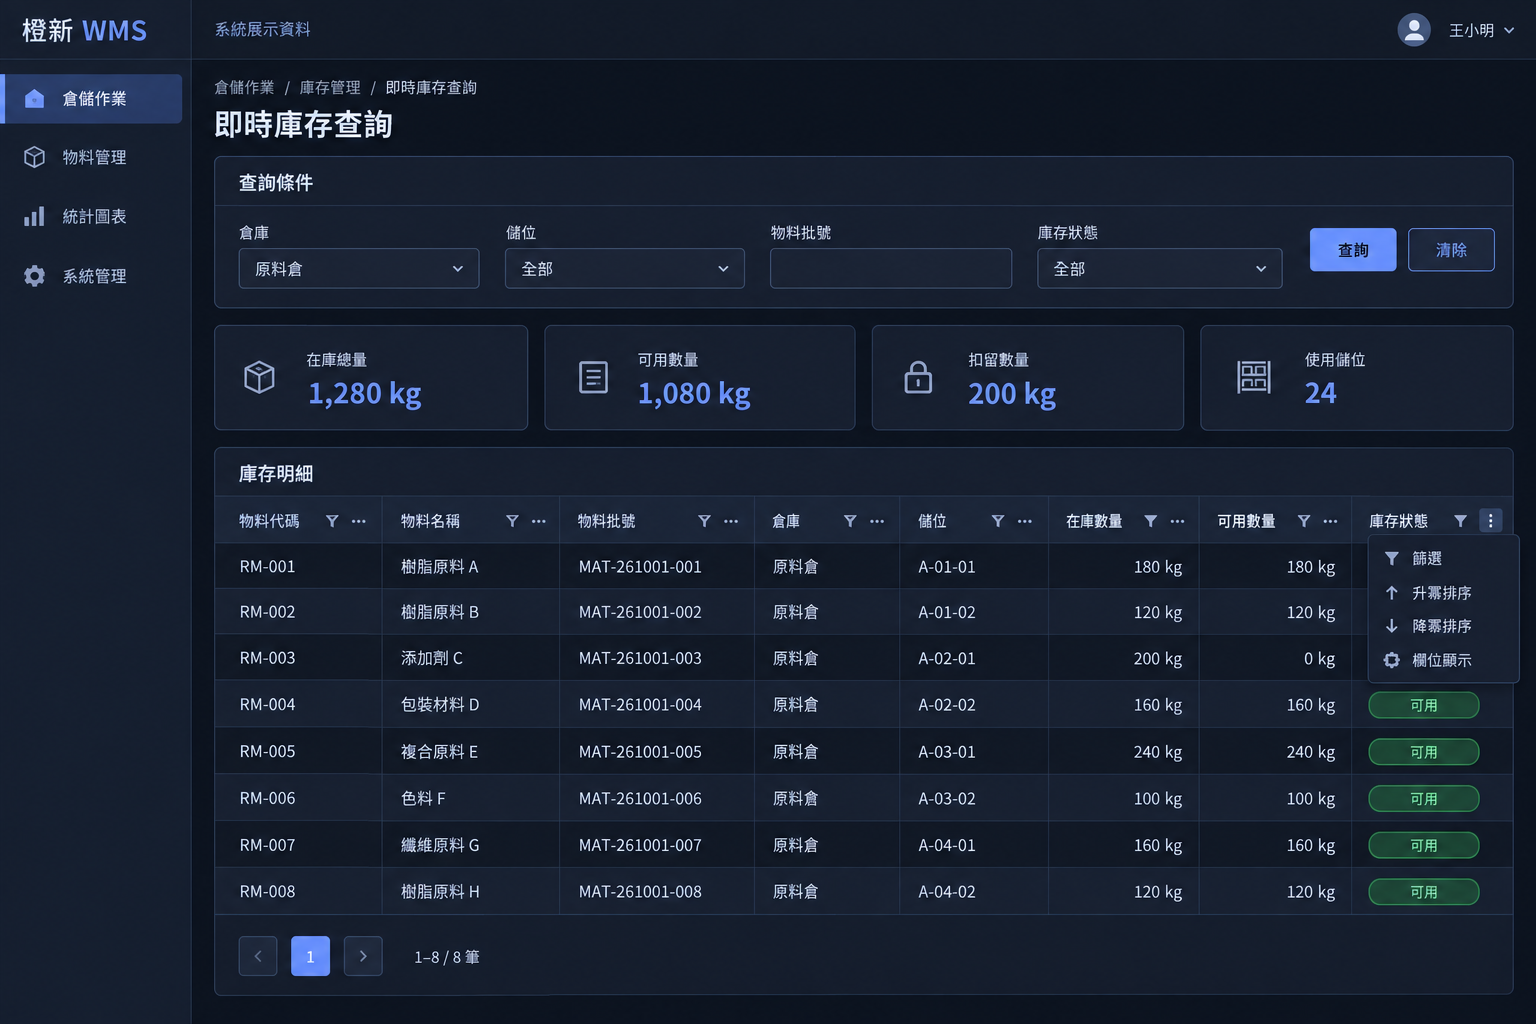
Task: Click the filter icon in 可用數量 column header
Action: (1303, 521)
